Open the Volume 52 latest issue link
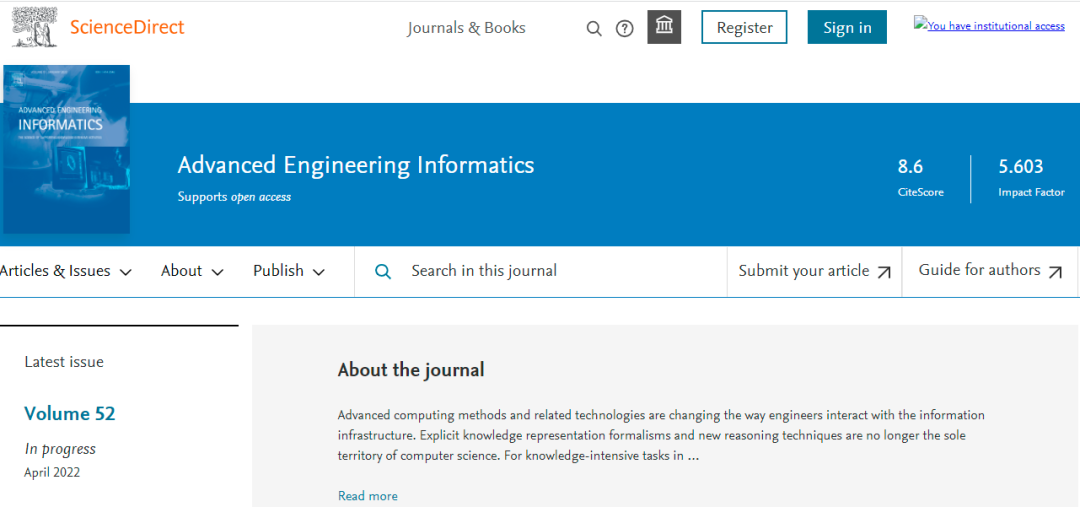The height and width of the screenshot is (507, 1080). (70, 413)
